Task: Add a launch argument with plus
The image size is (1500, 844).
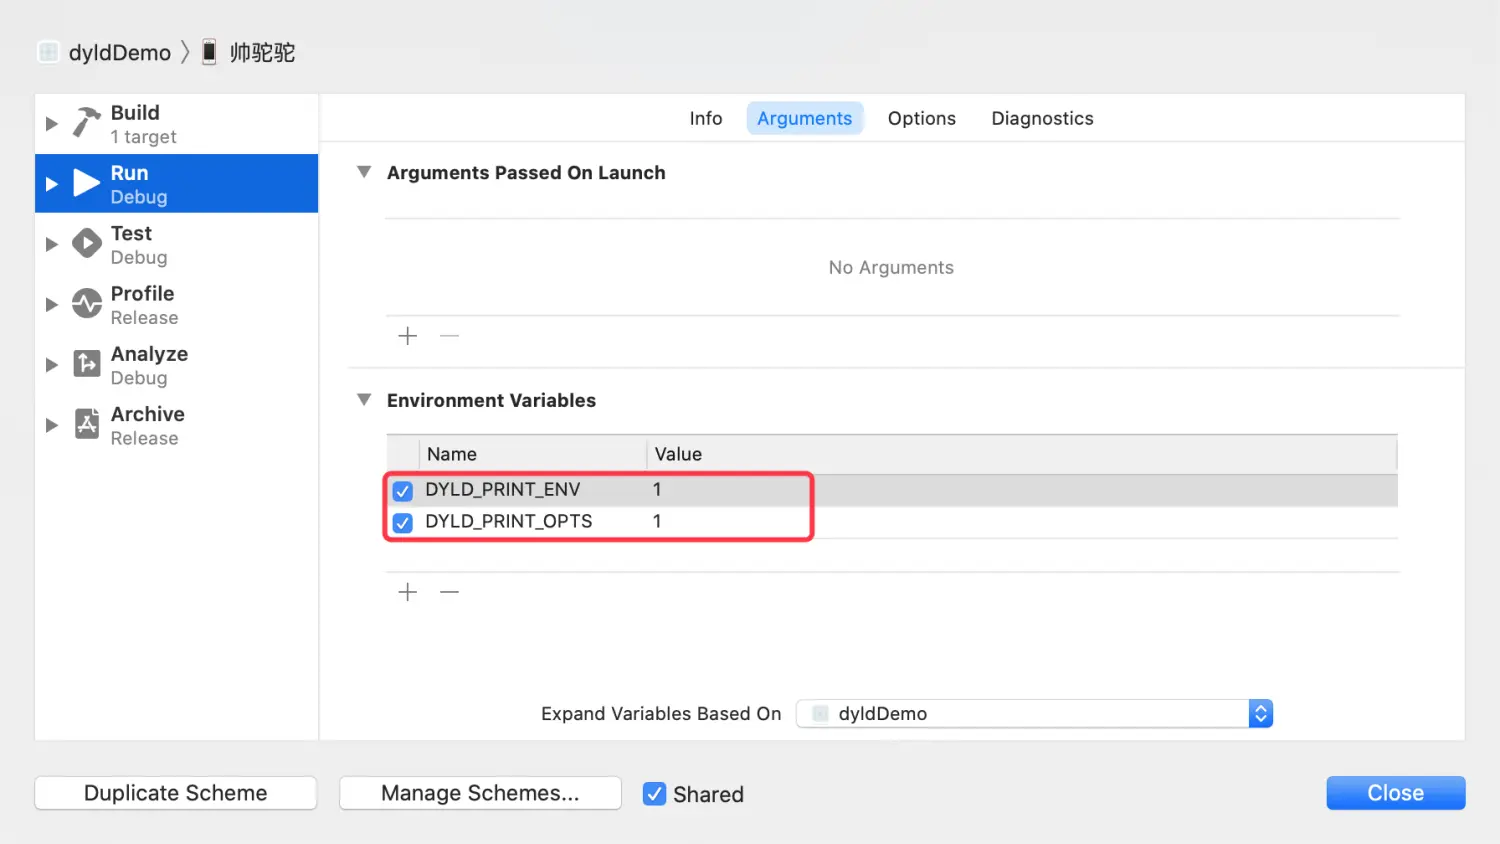Action: click(x=408, y=336)
